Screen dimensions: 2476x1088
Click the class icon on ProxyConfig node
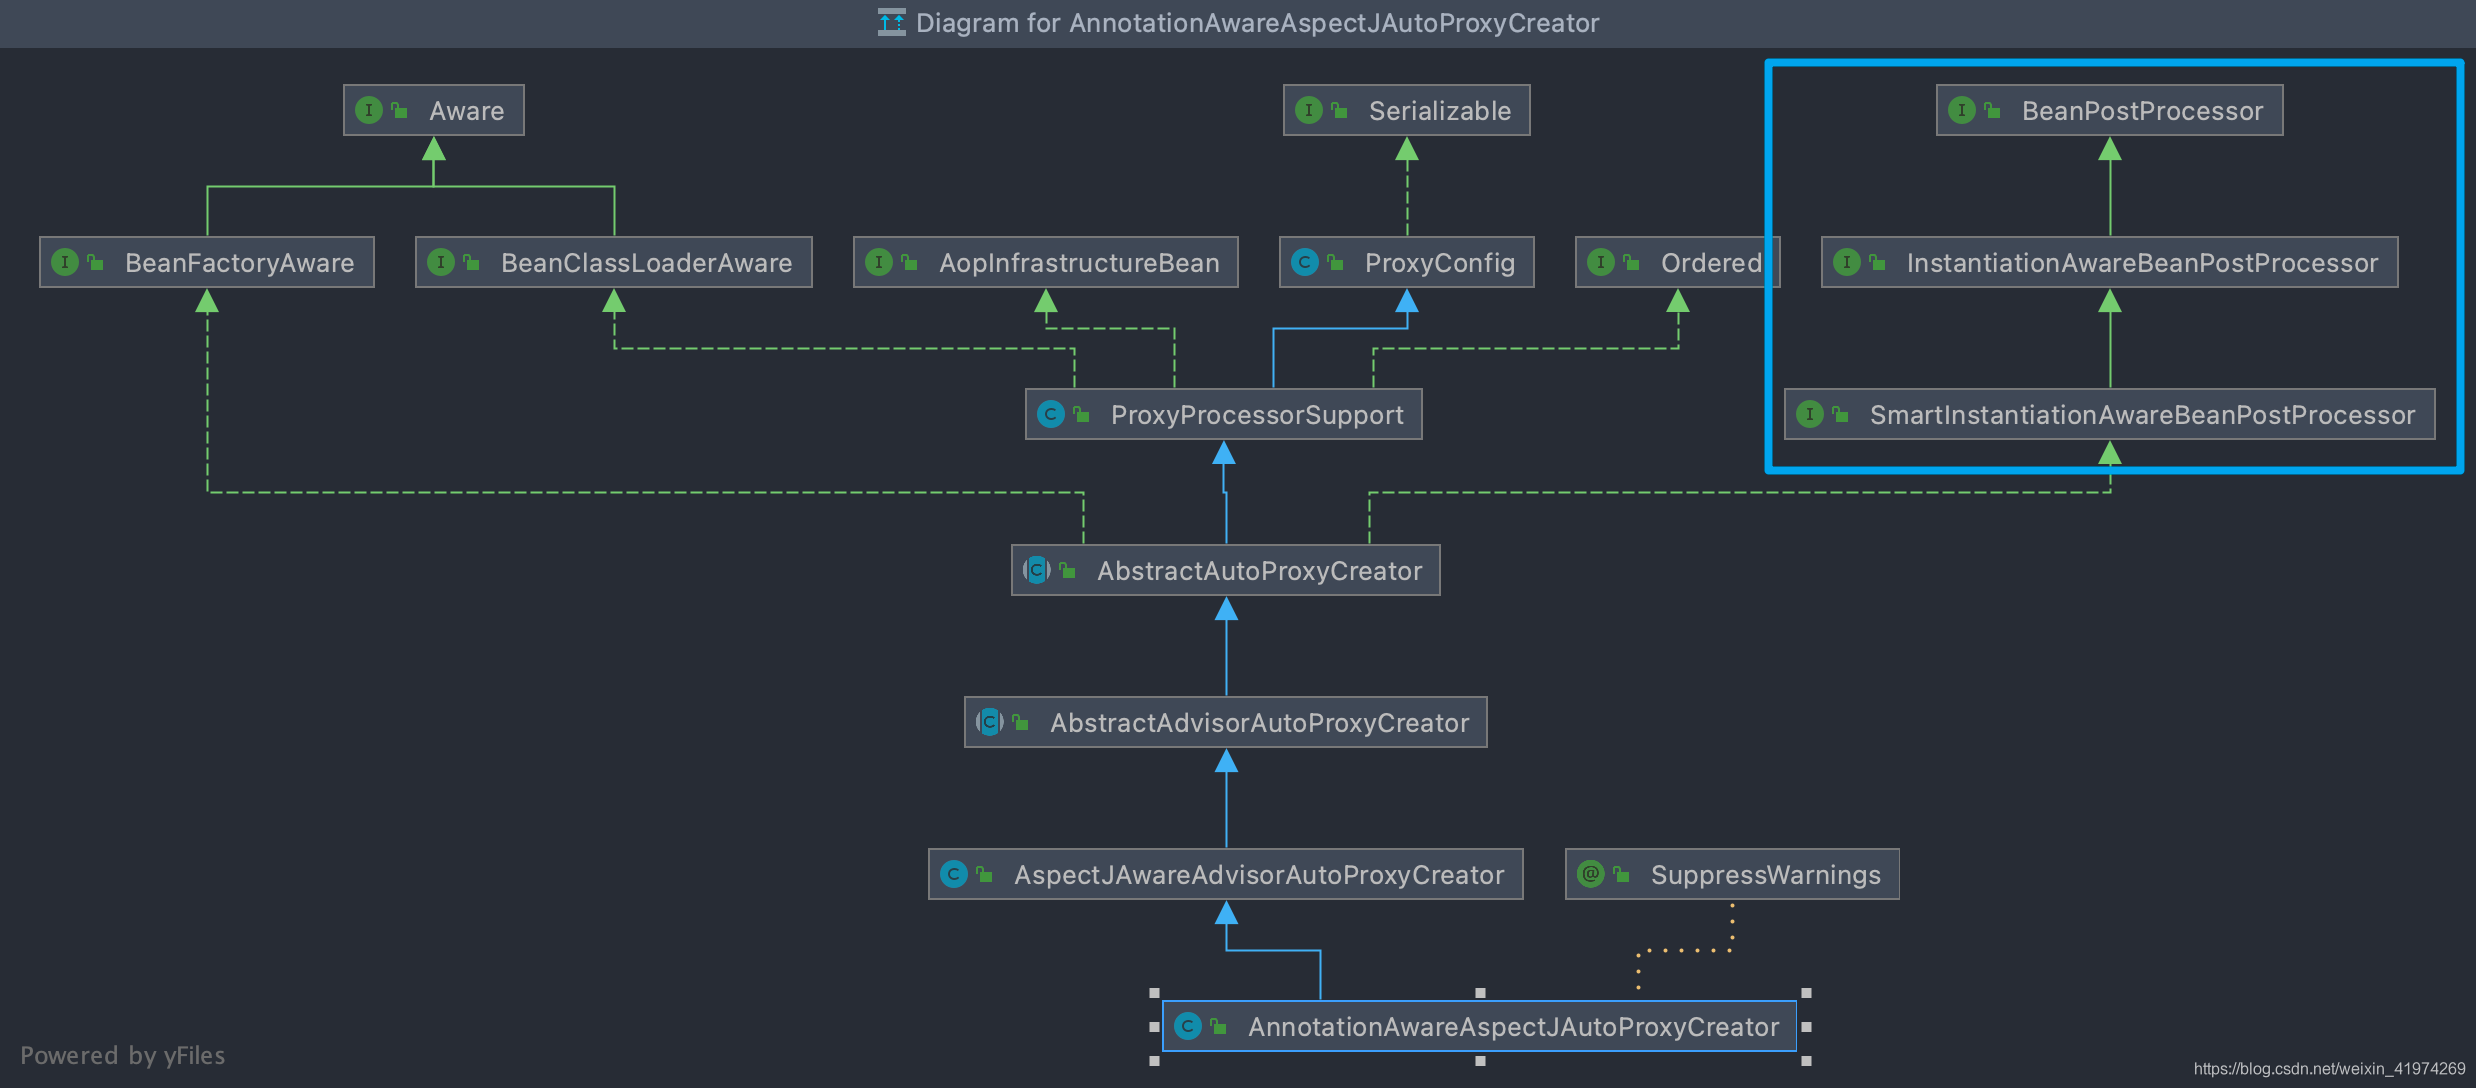click(1304, 262)
